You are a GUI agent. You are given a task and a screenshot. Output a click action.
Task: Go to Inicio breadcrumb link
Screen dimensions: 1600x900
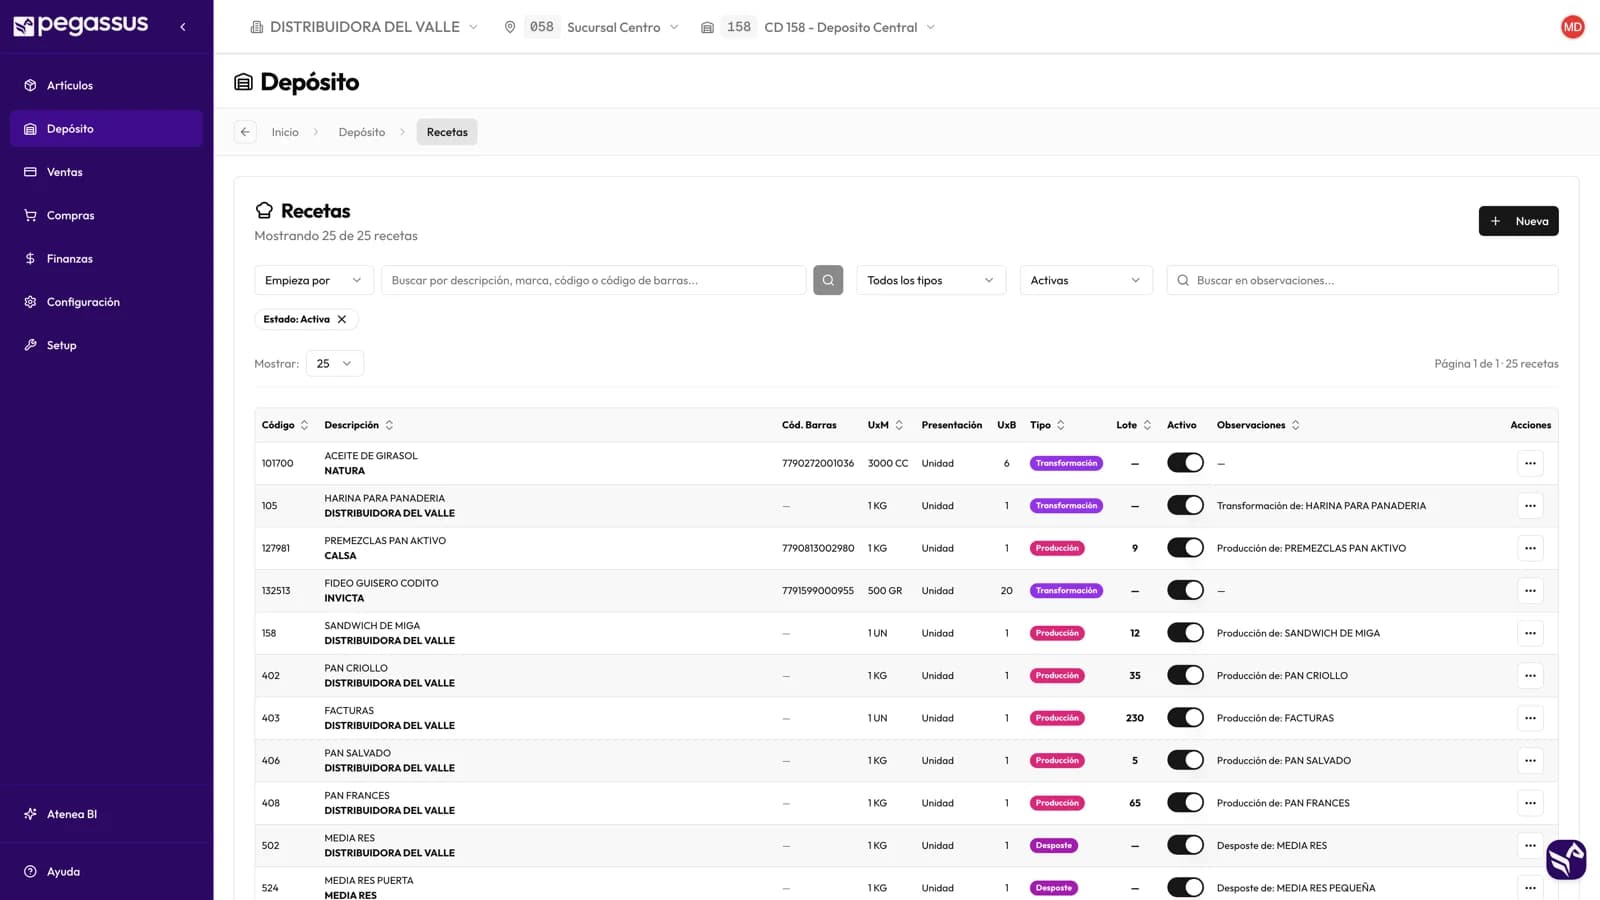[285, 132]
